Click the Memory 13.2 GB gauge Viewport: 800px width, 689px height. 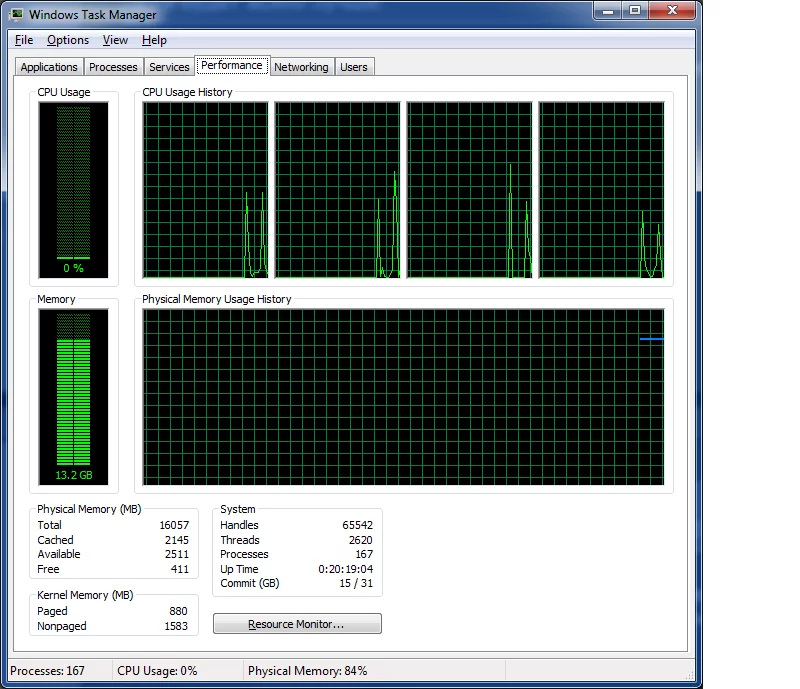point(73,397)
